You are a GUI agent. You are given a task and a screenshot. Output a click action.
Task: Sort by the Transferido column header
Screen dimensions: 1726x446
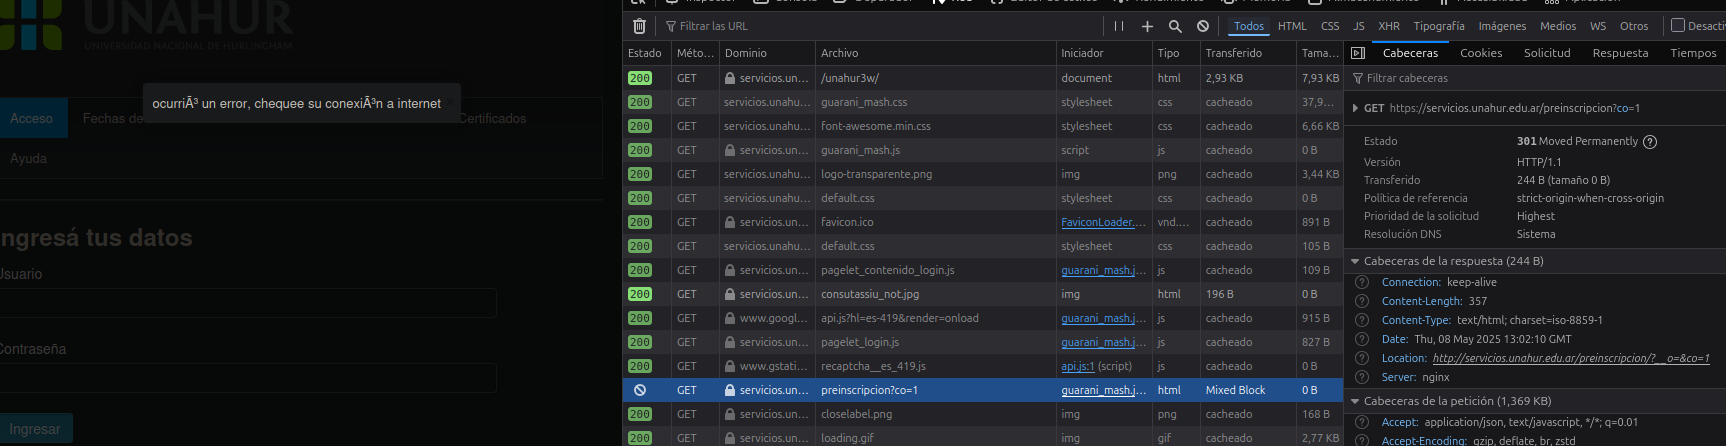(1247, 53)
